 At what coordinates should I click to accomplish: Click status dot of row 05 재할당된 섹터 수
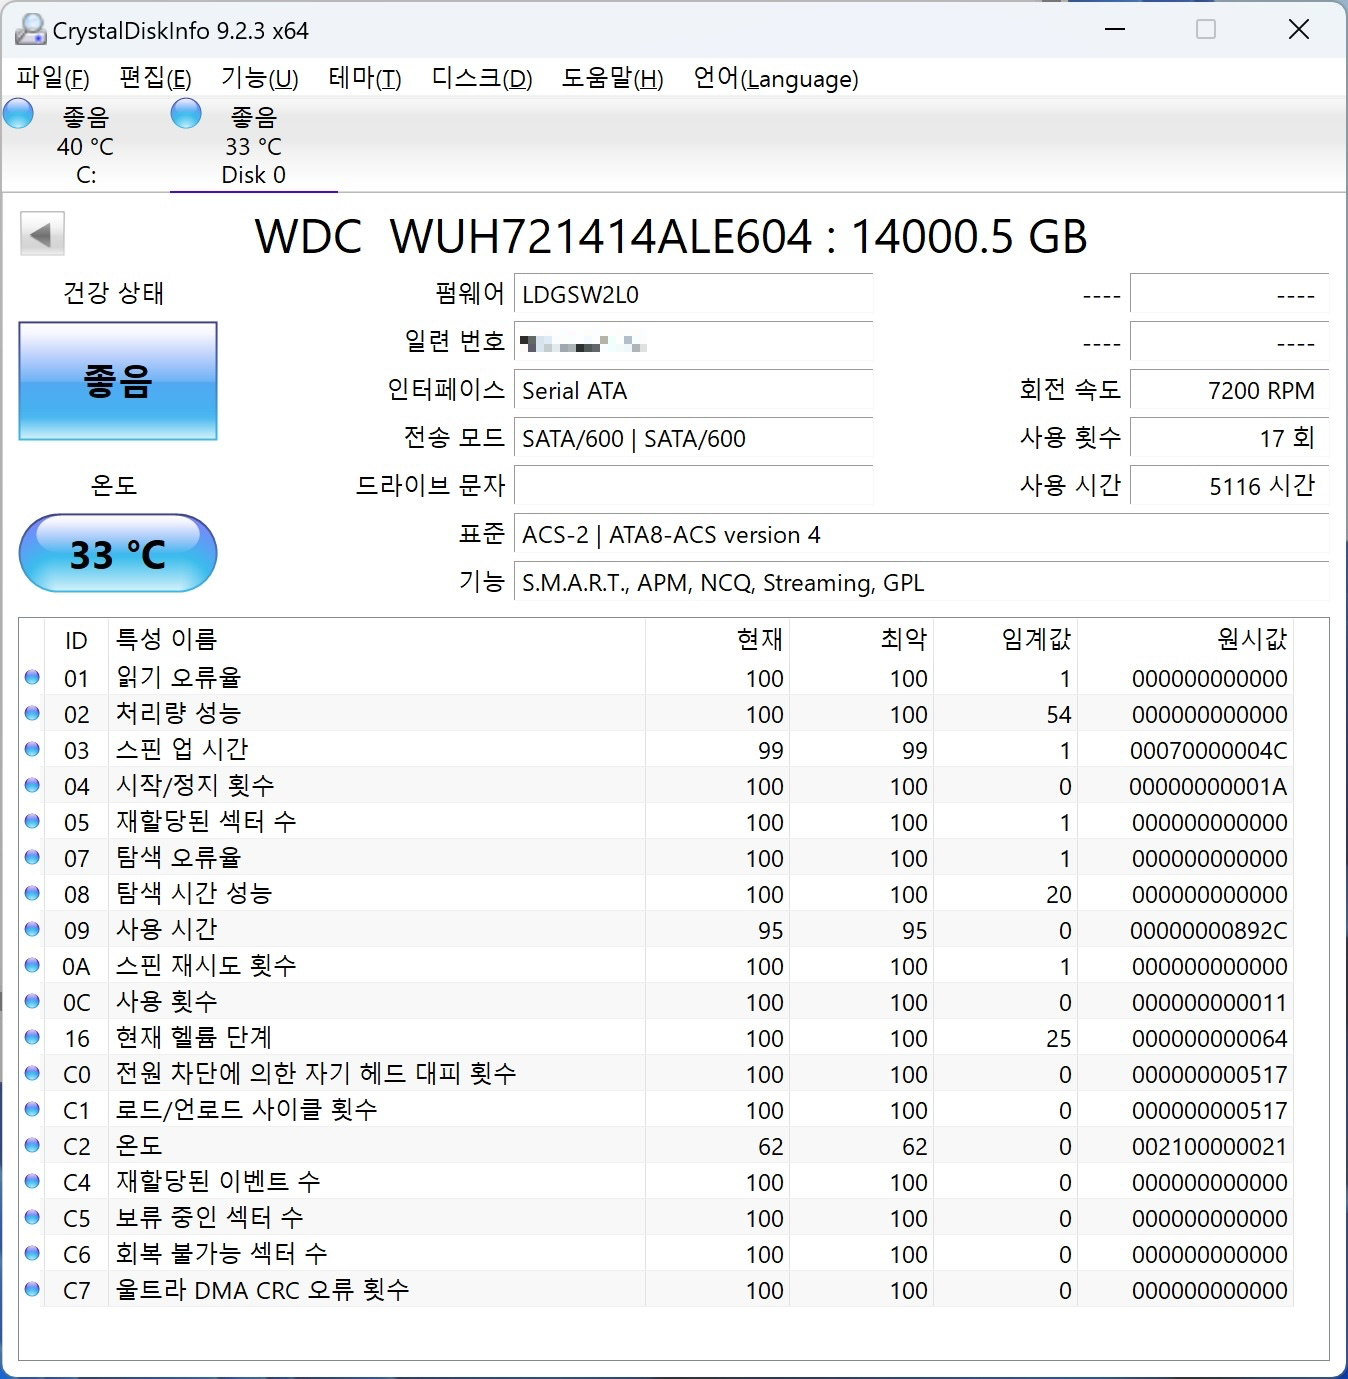[32, 821]
